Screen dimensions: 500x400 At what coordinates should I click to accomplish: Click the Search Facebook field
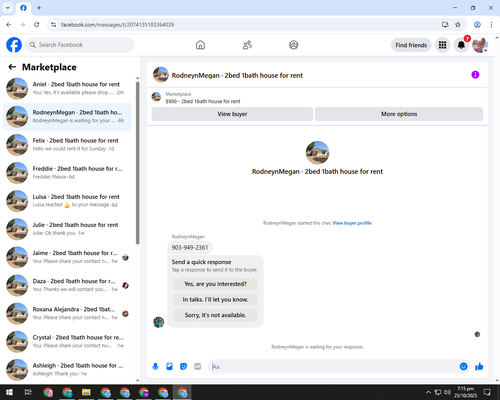(80, 45)
